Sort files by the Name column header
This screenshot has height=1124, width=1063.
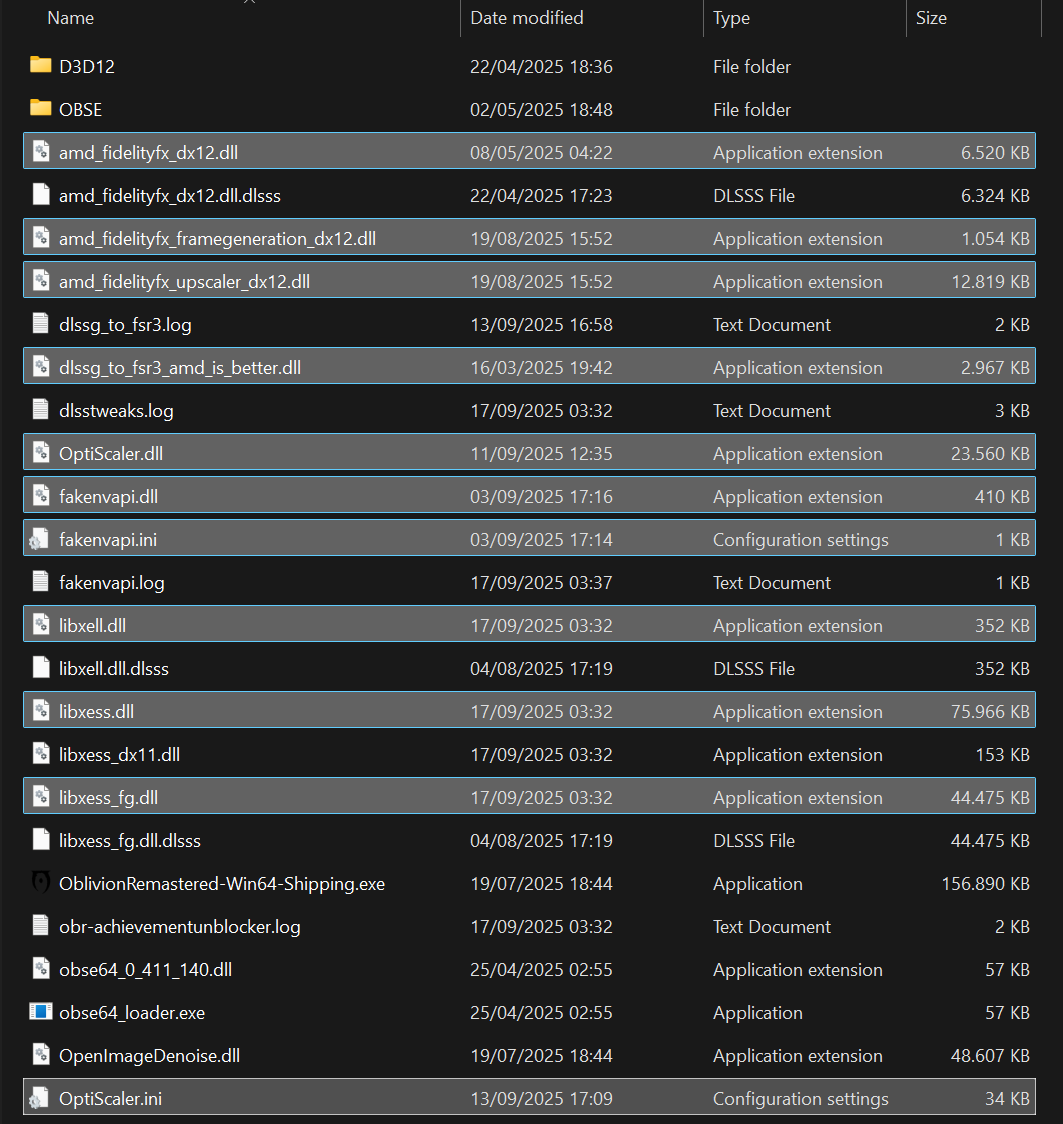coord(70,18)
